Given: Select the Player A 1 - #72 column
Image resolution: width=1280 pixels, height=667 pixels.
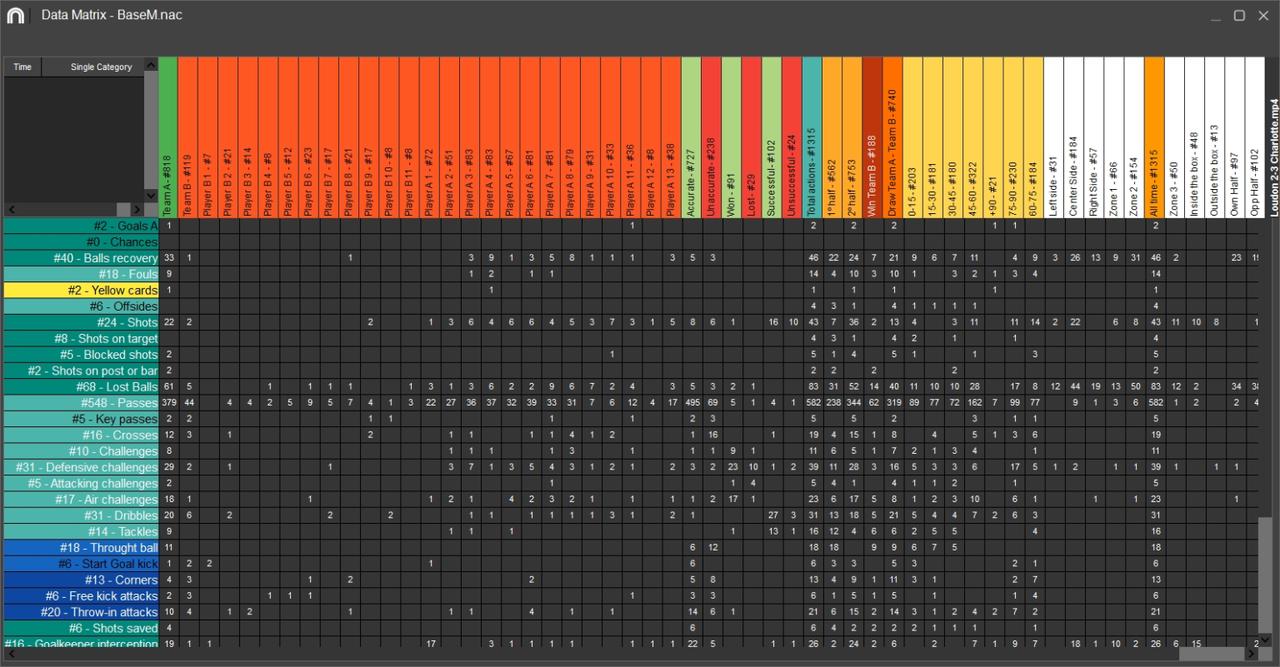Looking at the screenshot, I should click(x=430, y=137).
